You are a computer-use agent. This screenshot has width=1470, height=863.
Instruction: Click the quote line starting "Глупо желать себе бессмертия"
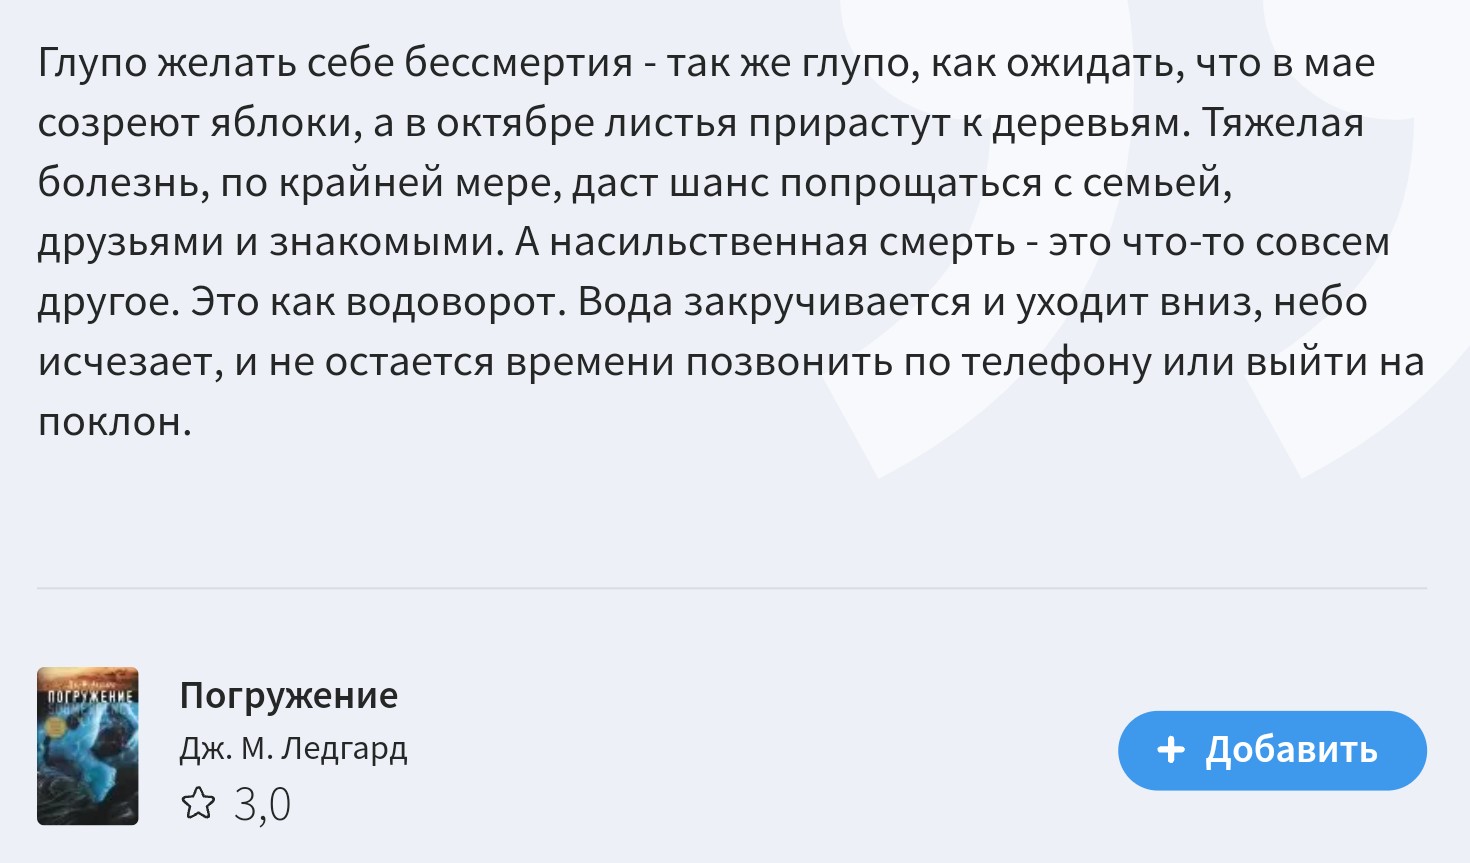click(x=706, y=63)
